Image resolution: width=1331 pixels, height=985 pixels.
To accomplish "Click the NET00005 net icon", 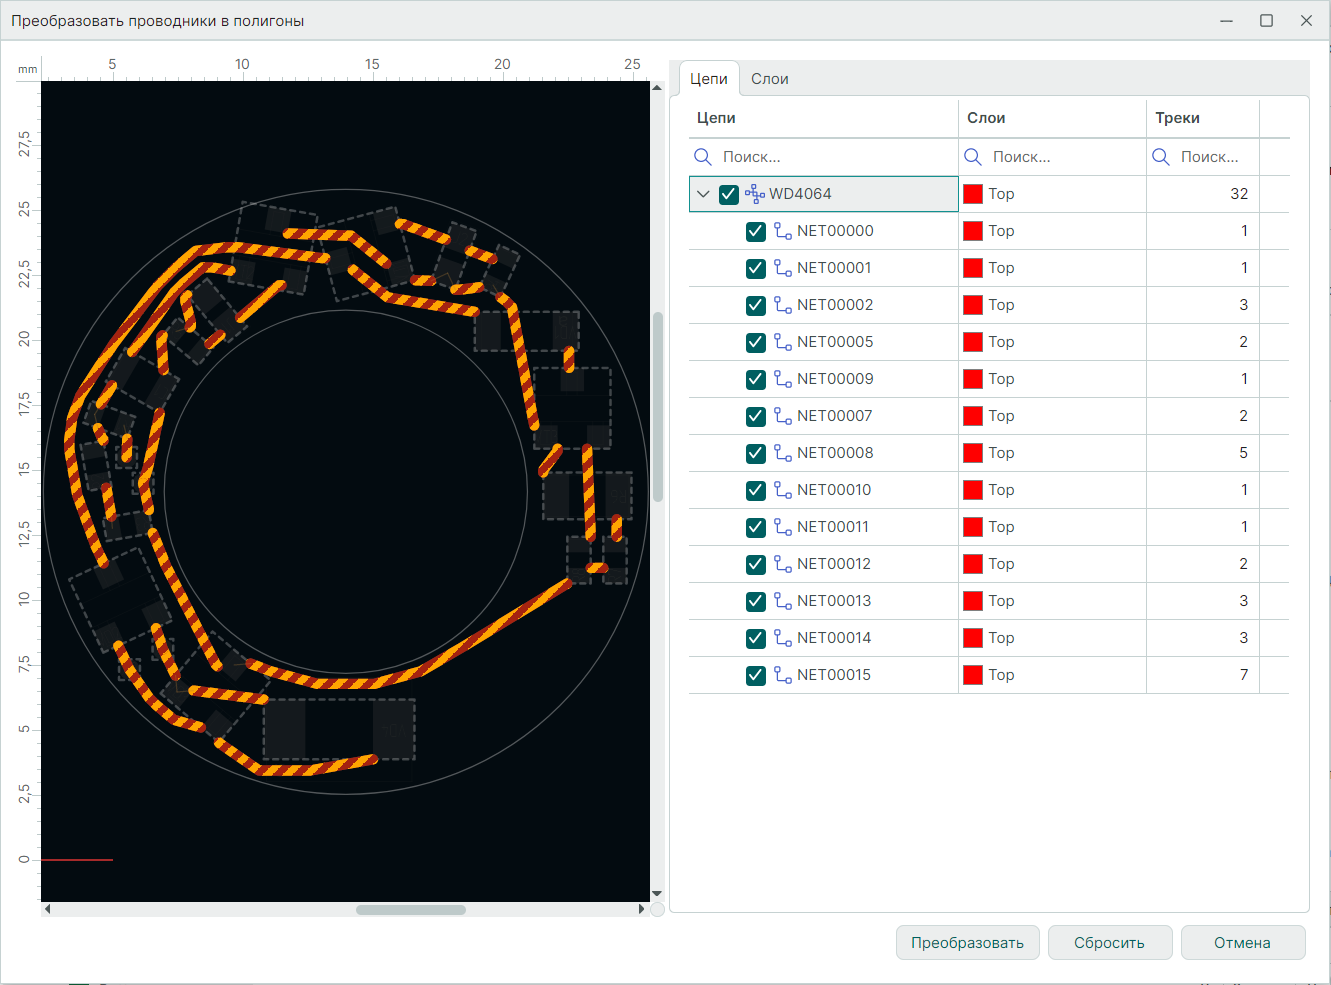I will (783, 342).
